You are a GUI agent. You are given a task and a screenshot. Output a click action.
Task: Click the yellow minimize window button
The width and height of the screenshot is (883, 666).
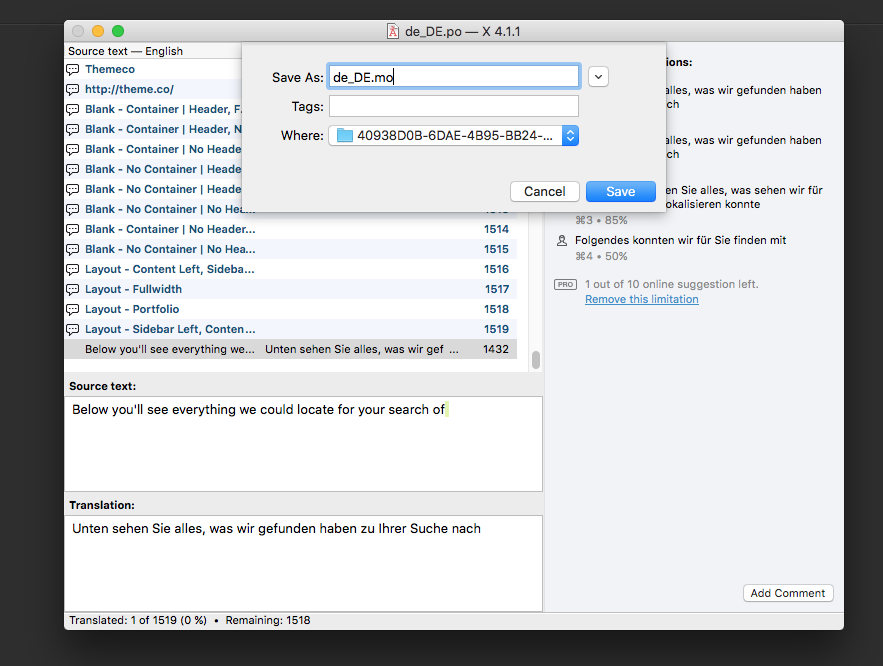pos(98,31)
